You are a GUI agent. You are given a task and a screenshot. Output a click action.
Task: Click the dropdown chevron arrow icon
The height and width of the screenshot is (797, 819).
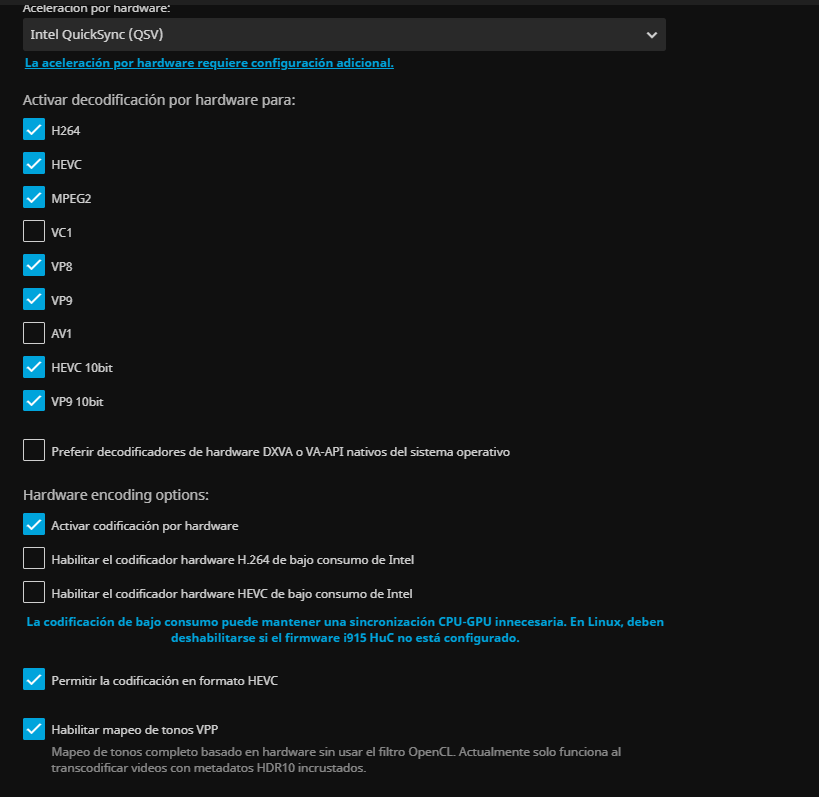(652, 35)
